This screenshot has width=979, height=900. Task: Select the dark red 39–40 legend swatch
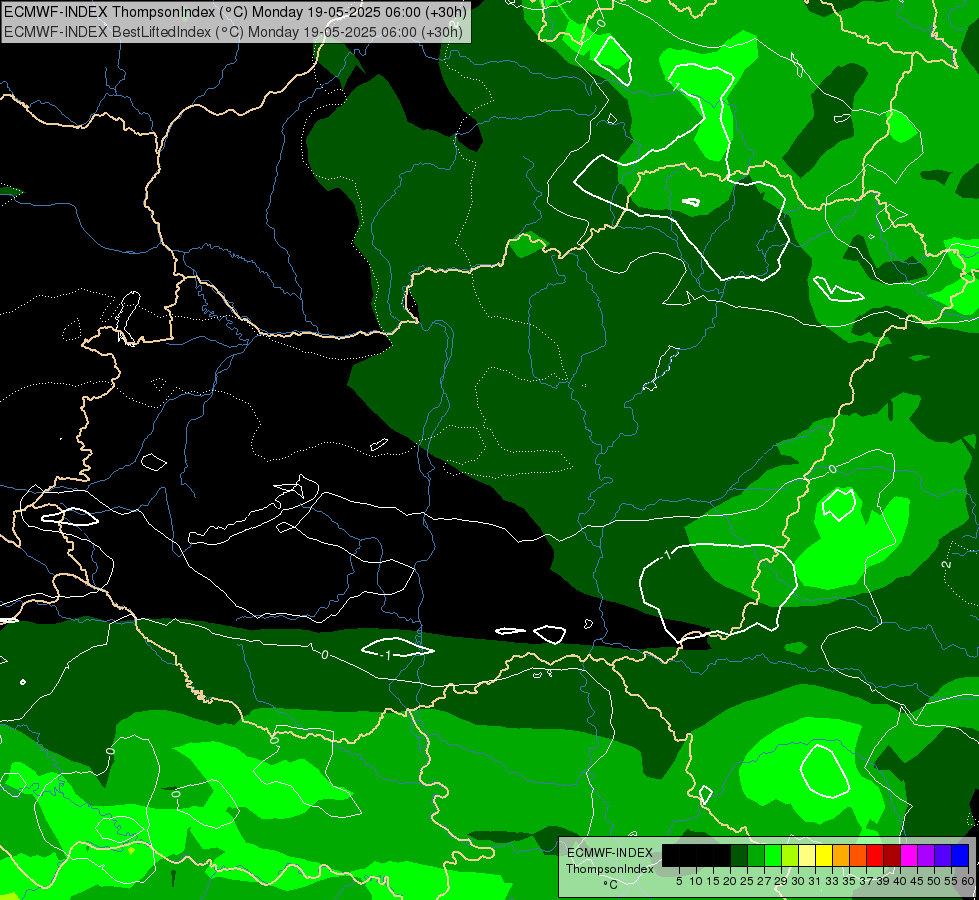(892, 855)
